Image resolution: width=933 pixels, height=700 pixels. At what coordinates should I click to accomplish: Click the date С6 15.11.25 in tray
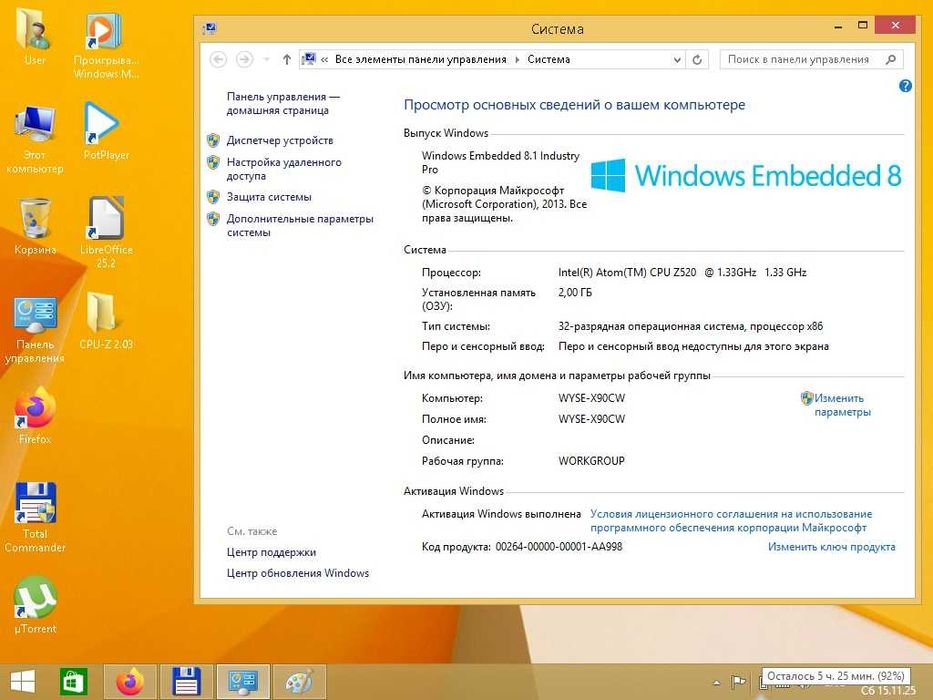tap(888, 691)
